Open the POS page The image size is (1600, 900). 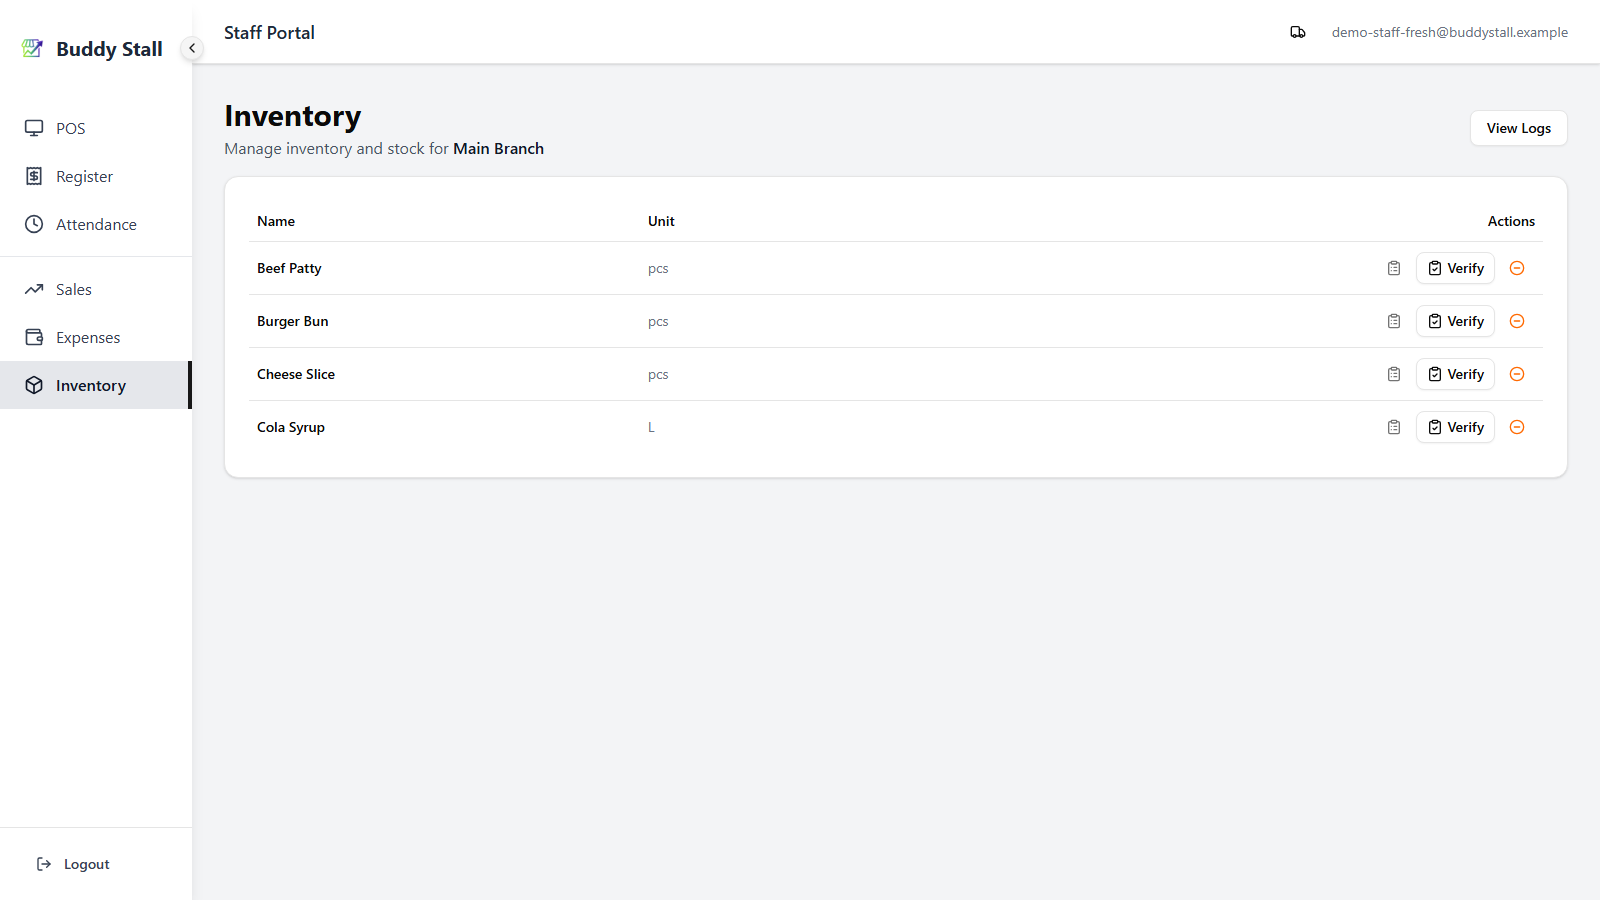point(96,128)
